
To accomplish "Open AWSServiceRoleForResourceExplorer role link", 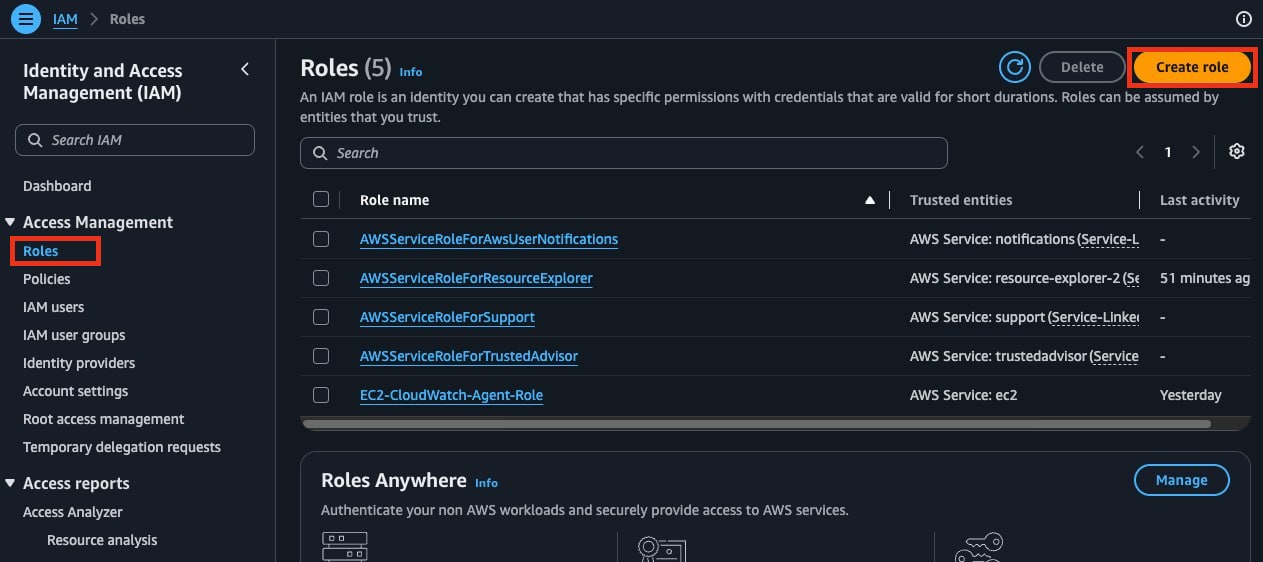I will click(x=476, y=278).
